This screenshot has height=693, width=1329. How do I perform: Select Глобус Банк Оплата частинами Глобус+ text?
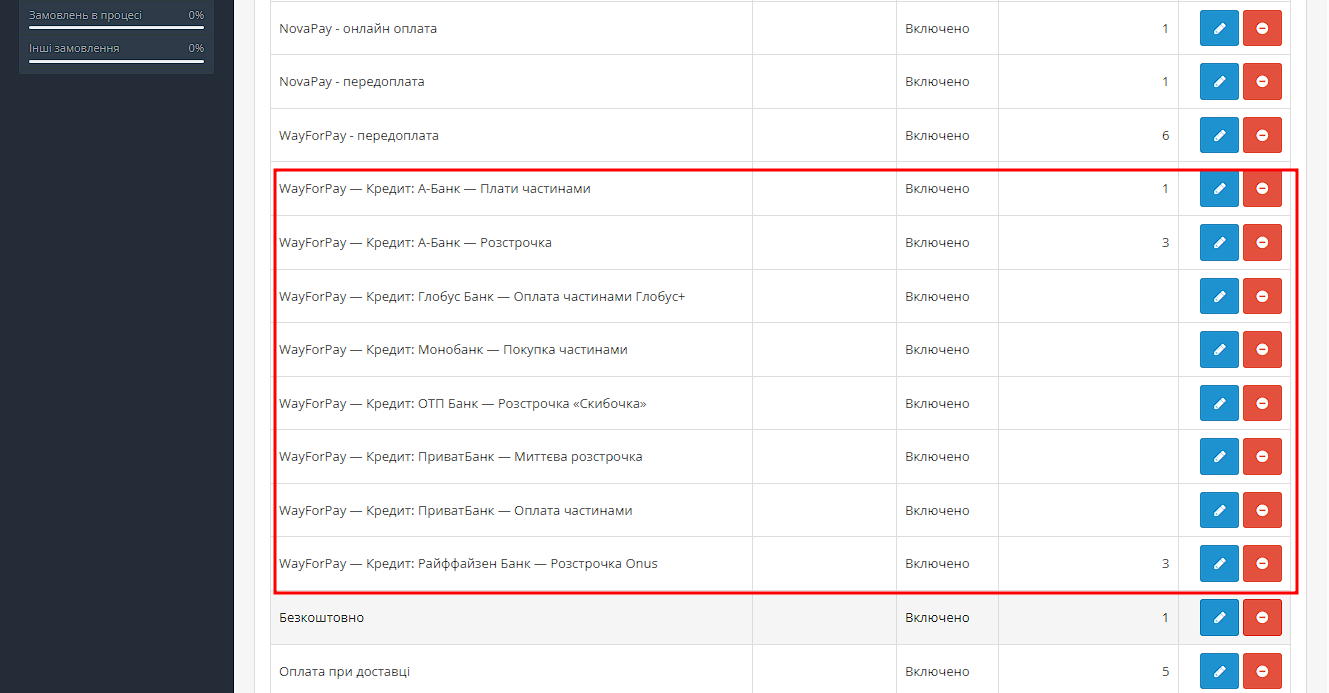click(482, 297)
